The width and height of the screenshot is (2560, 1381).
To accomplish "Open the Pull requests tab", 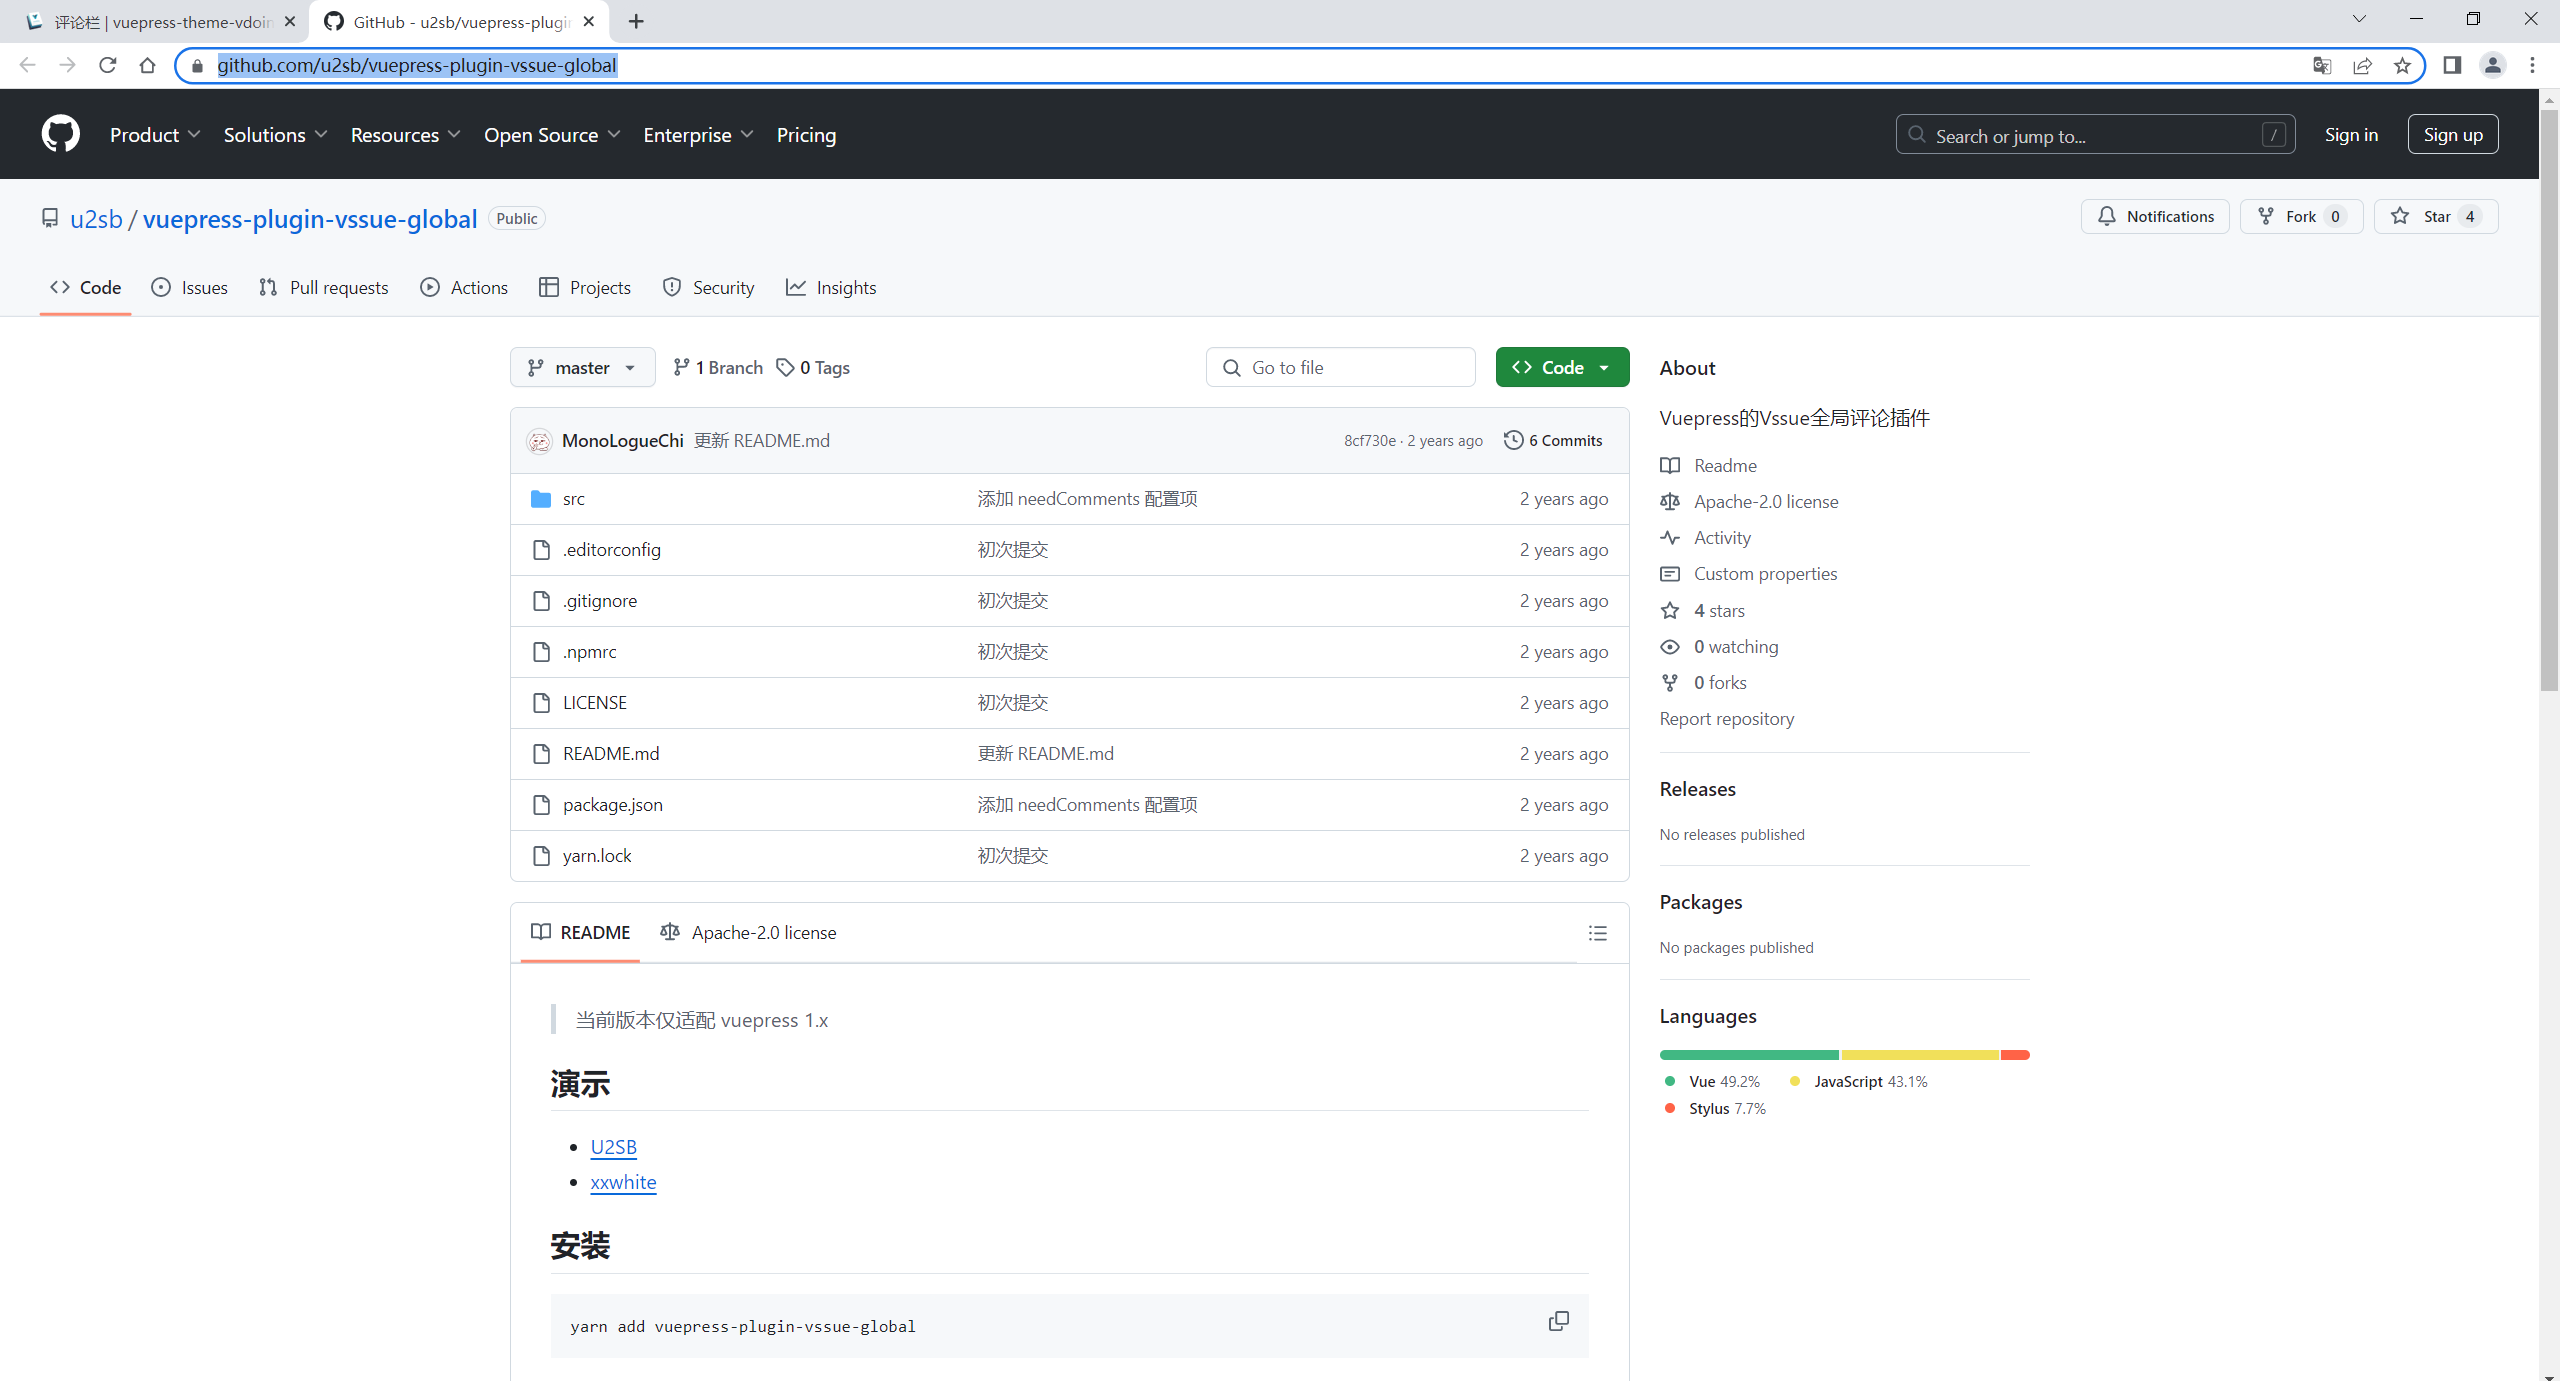I will pyautogui.click(x=323, y=288).
